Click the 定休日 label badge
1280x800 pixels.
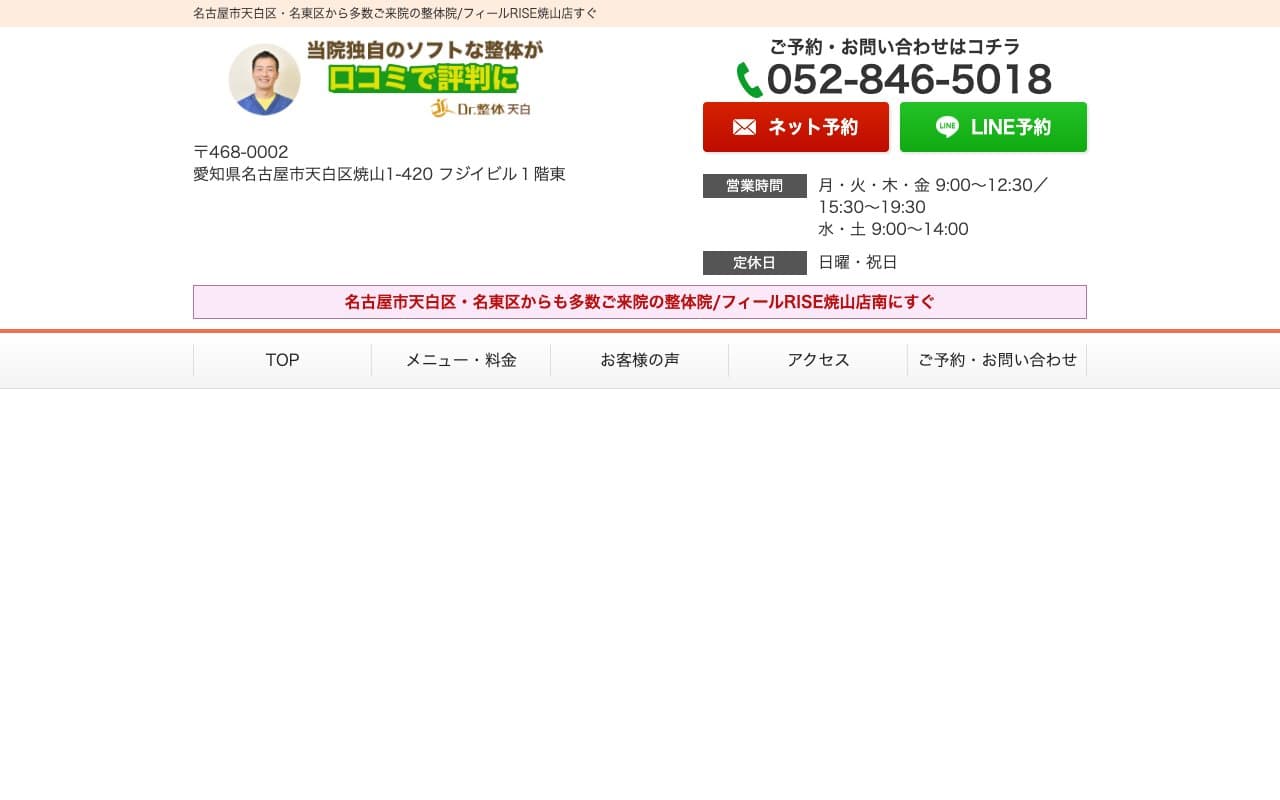point(754,263)
